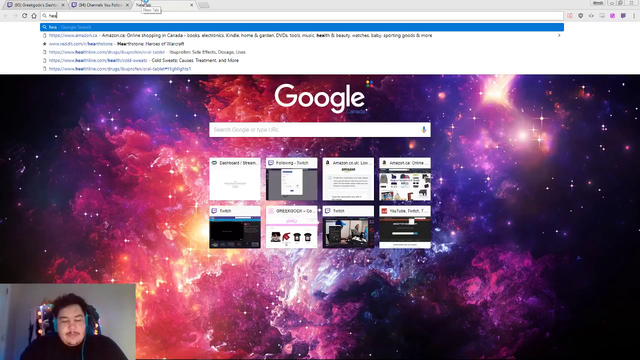Select the 'hea - Google Search' suggestion
The height and width of the screenshot is (360, 640).
click(x=302, y=27)
